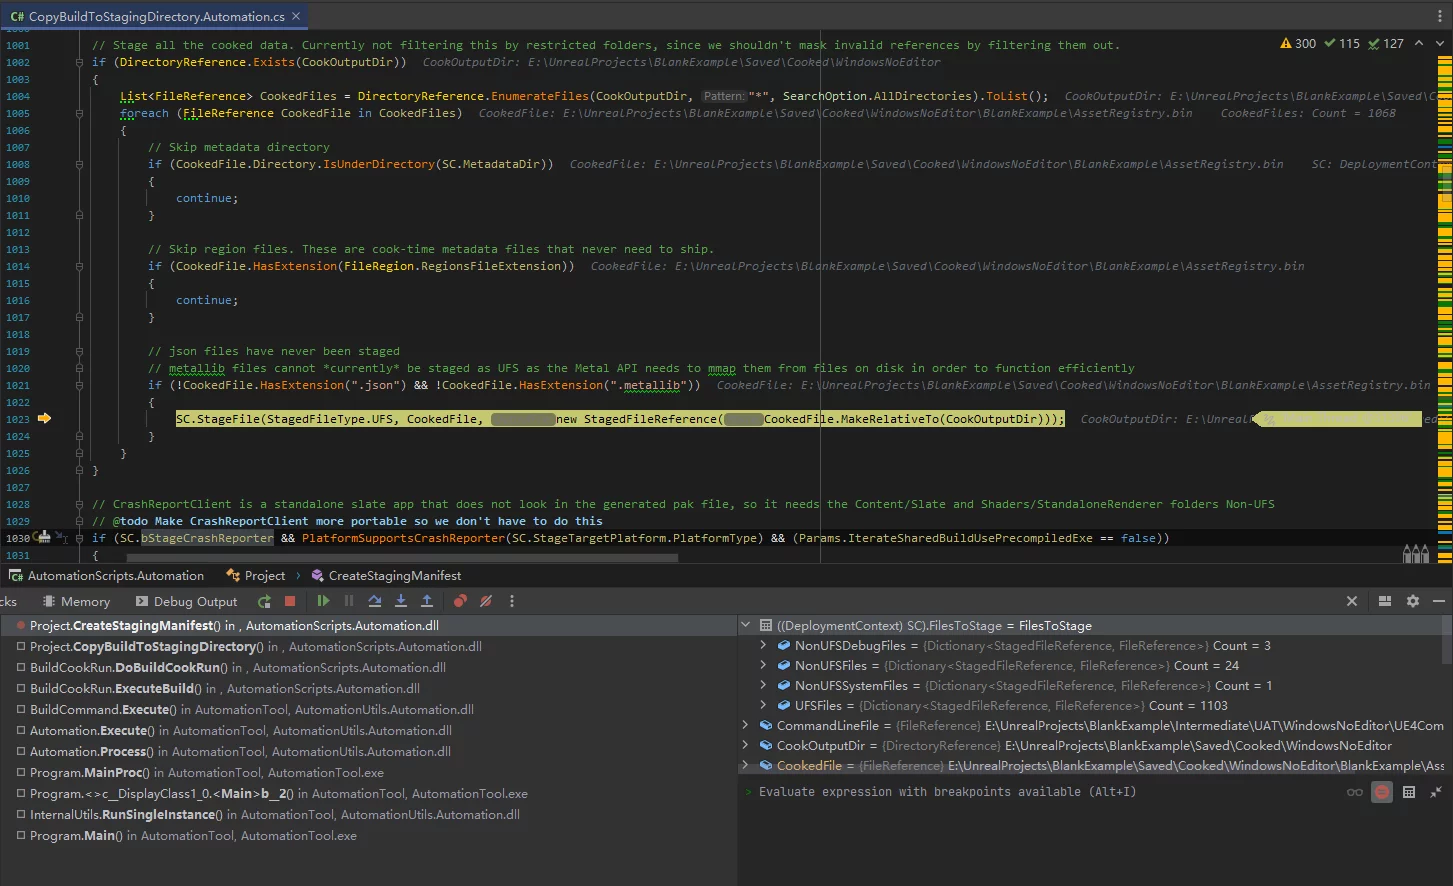Click CreateStagingManifest in the breadcrumb bar
The width and height of the screenshot is (1453, 886).
click(394, 575)
